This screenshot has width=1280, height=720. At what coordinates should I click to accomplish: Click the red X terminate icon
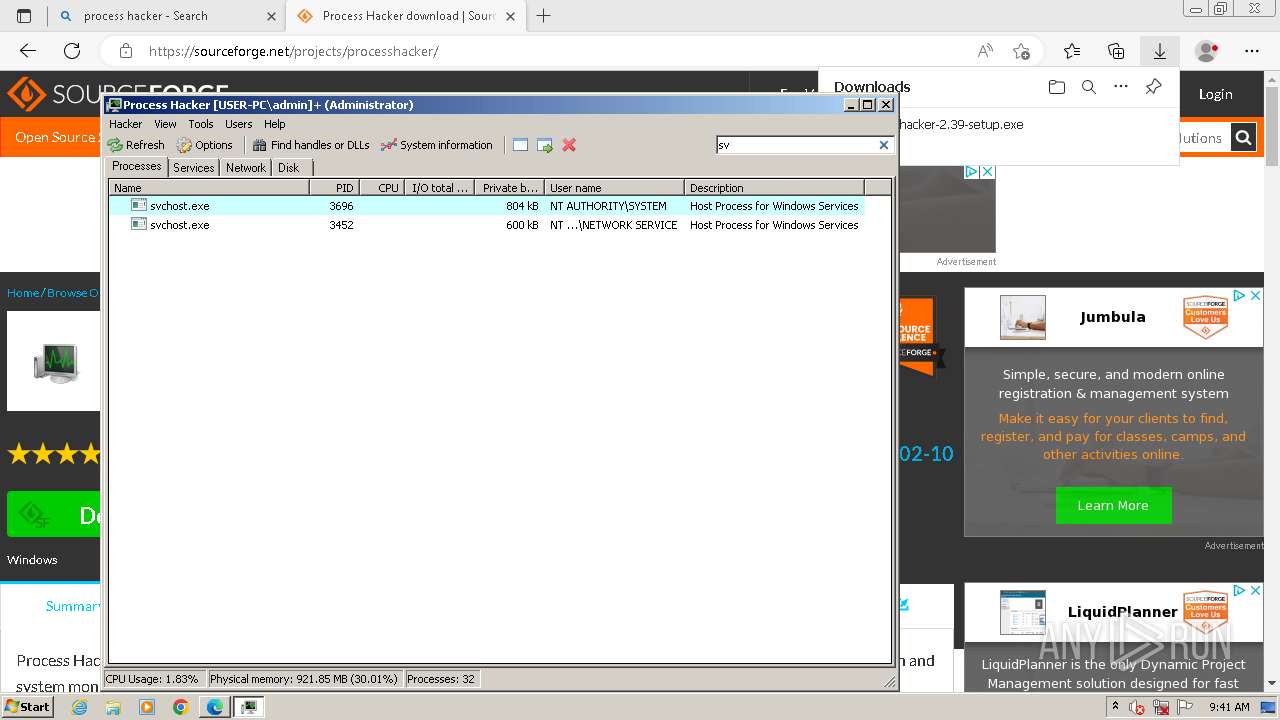point(569,145)
